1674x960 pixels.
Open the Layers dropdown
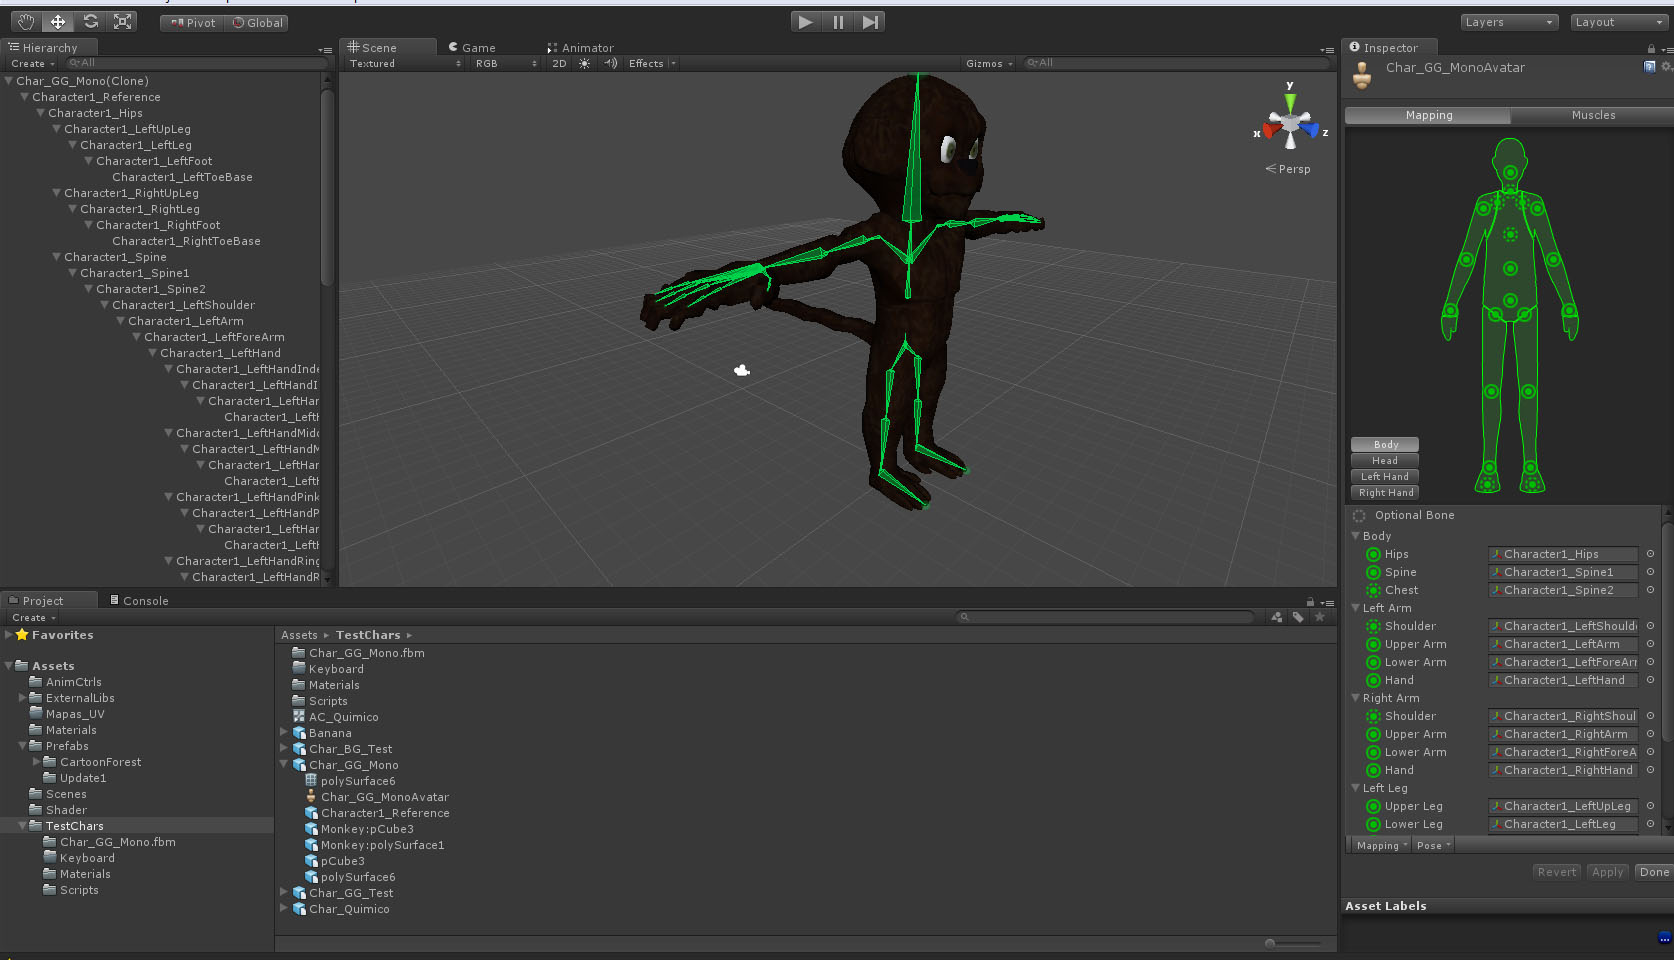pyautogui.click(x=1509, y=22)
